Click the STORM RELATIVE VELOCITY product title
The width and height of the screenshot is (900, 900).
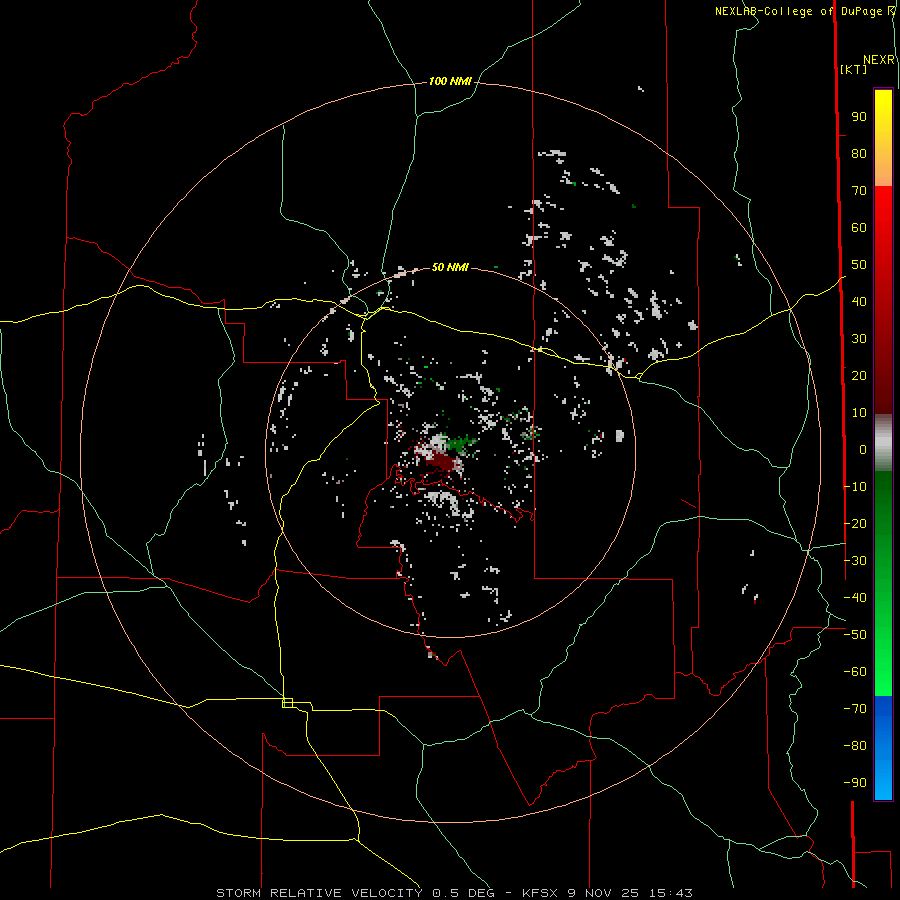(319, 893)
